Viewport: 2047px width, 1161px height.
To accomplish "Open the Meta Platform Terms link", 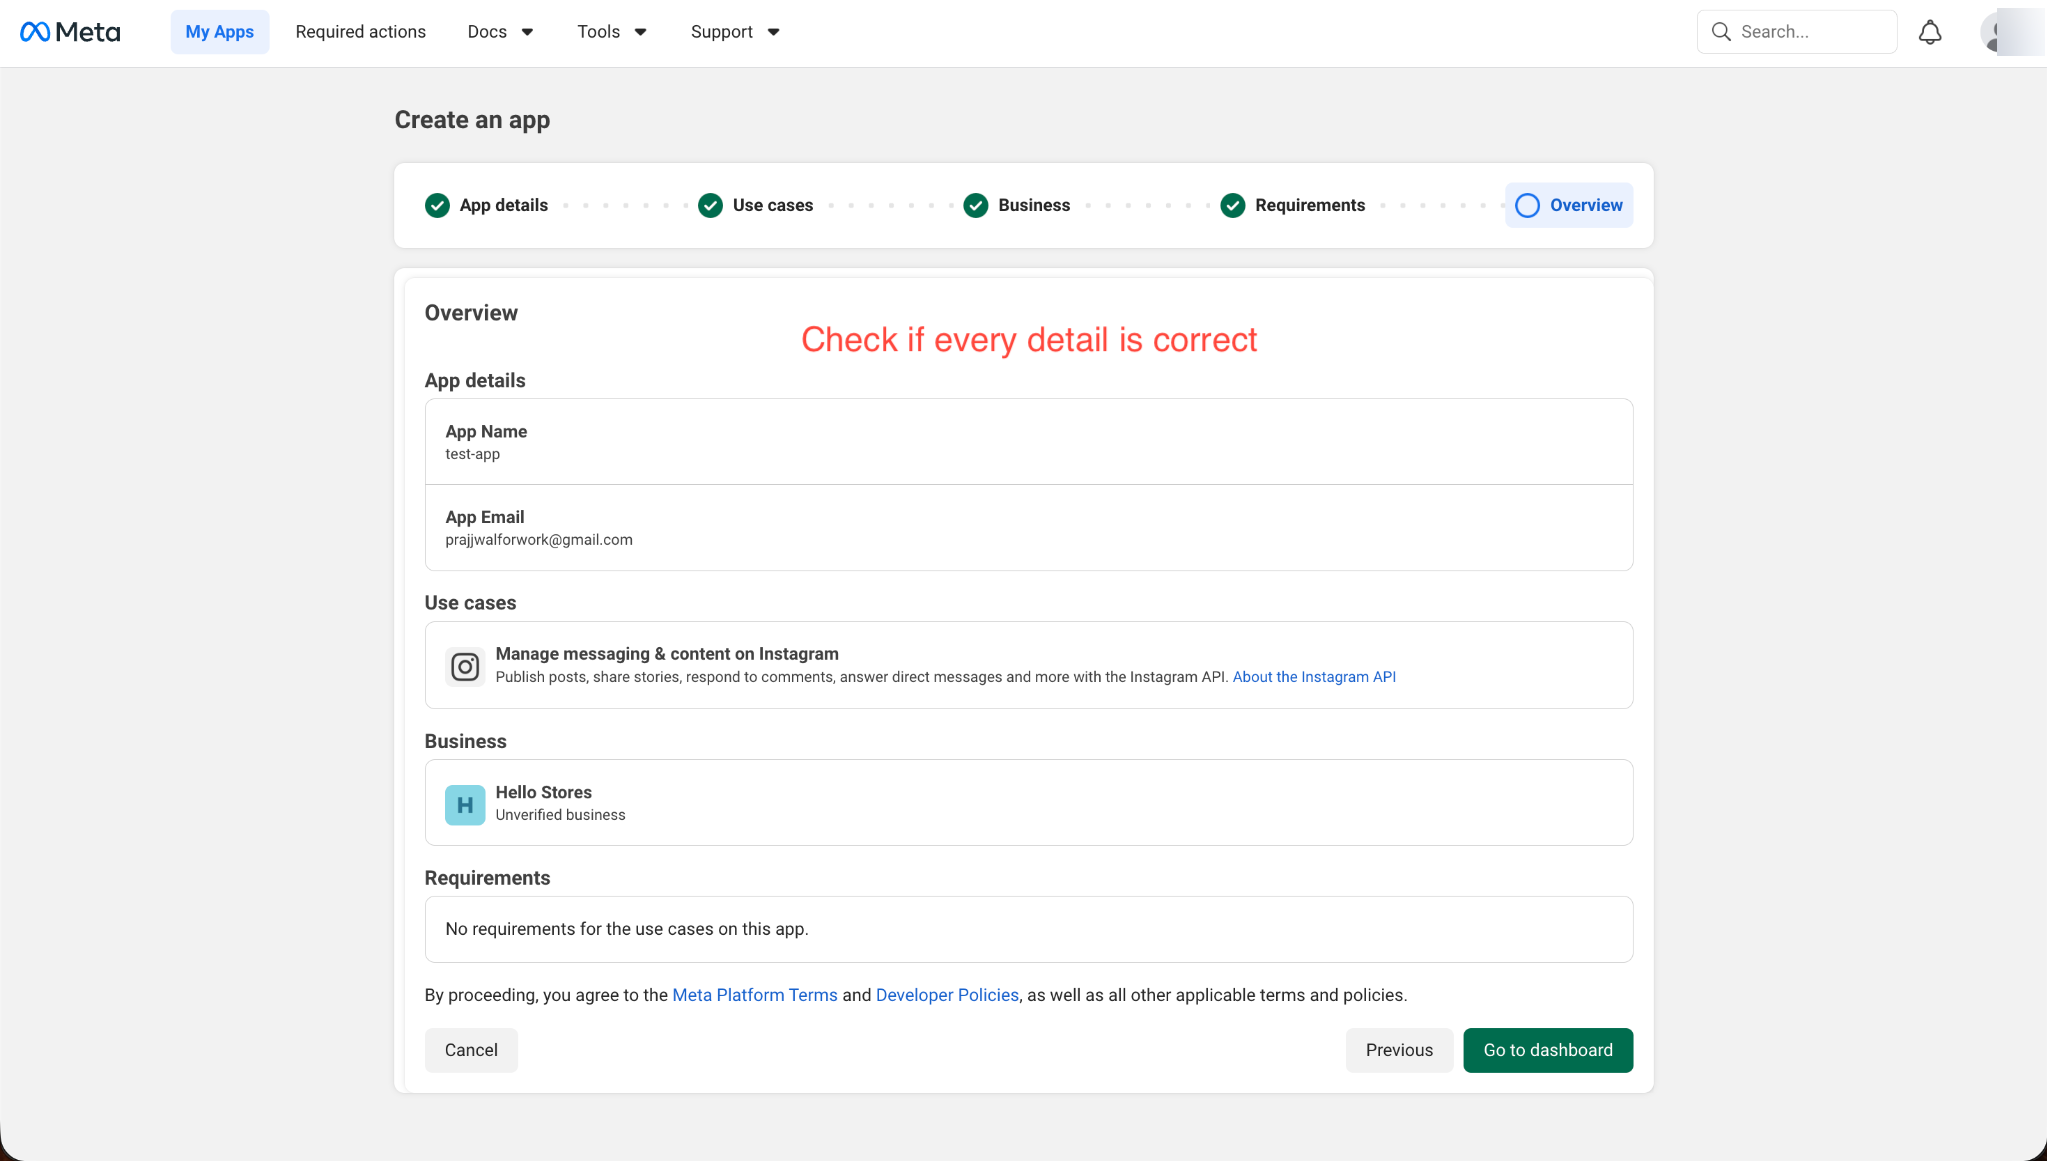I will (x=755, y=995).
